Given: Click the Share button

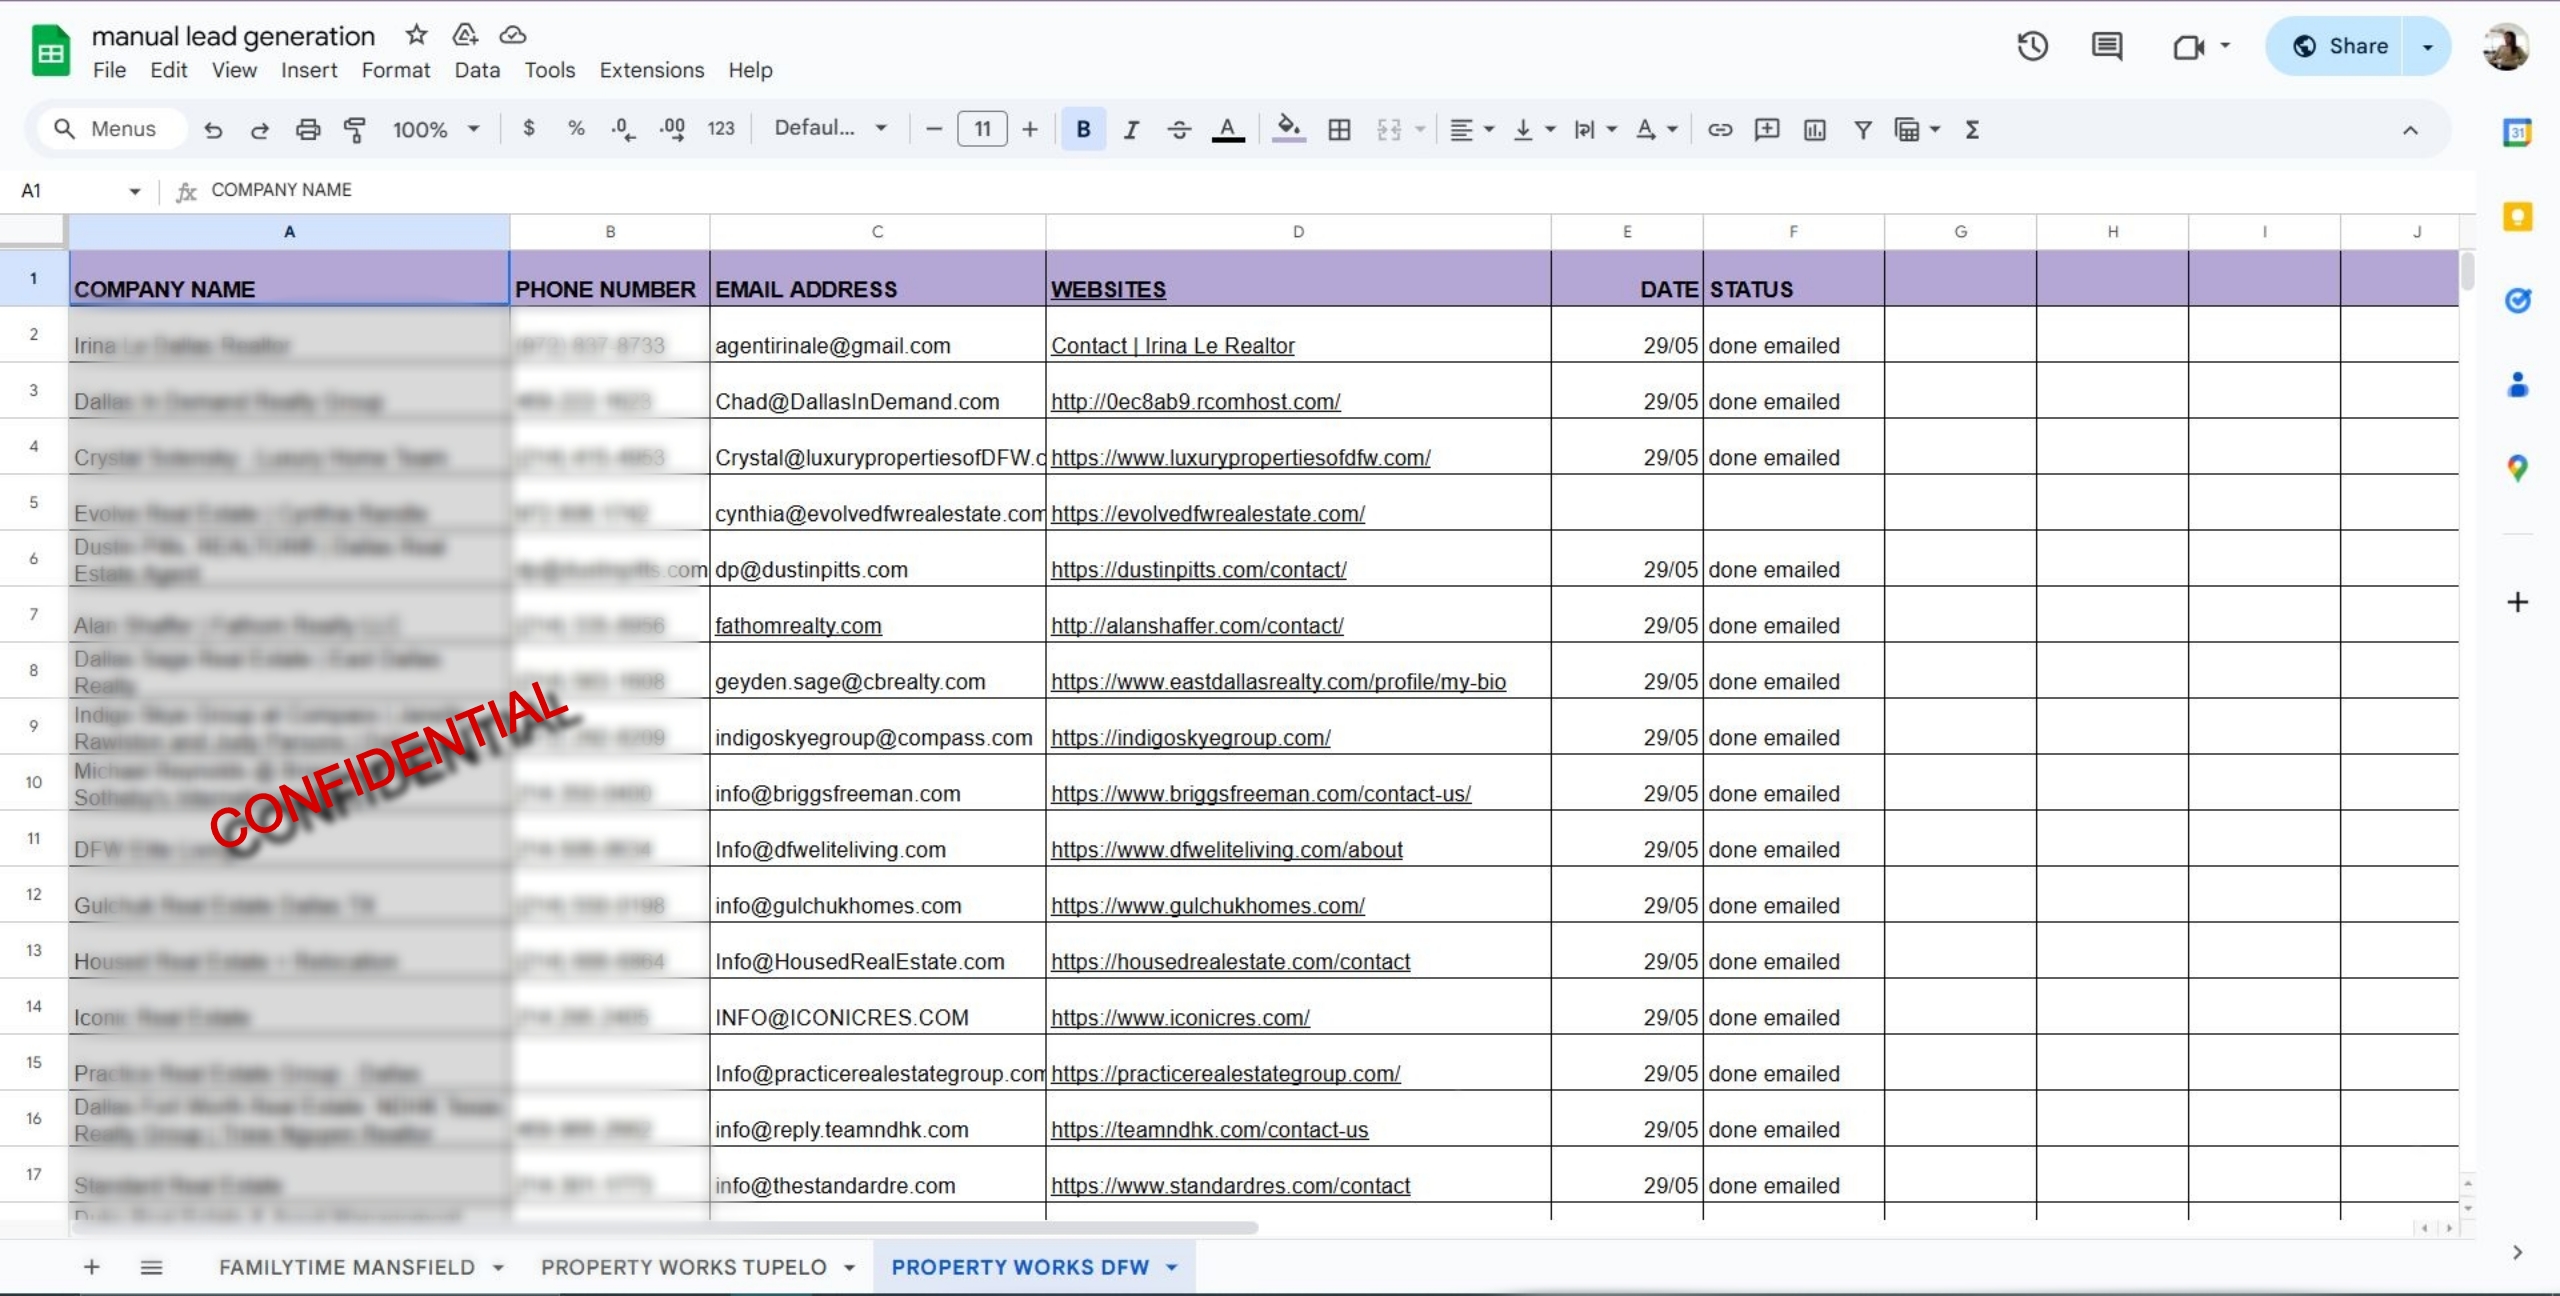Looking at the screenshot, I should point(2340,46).
